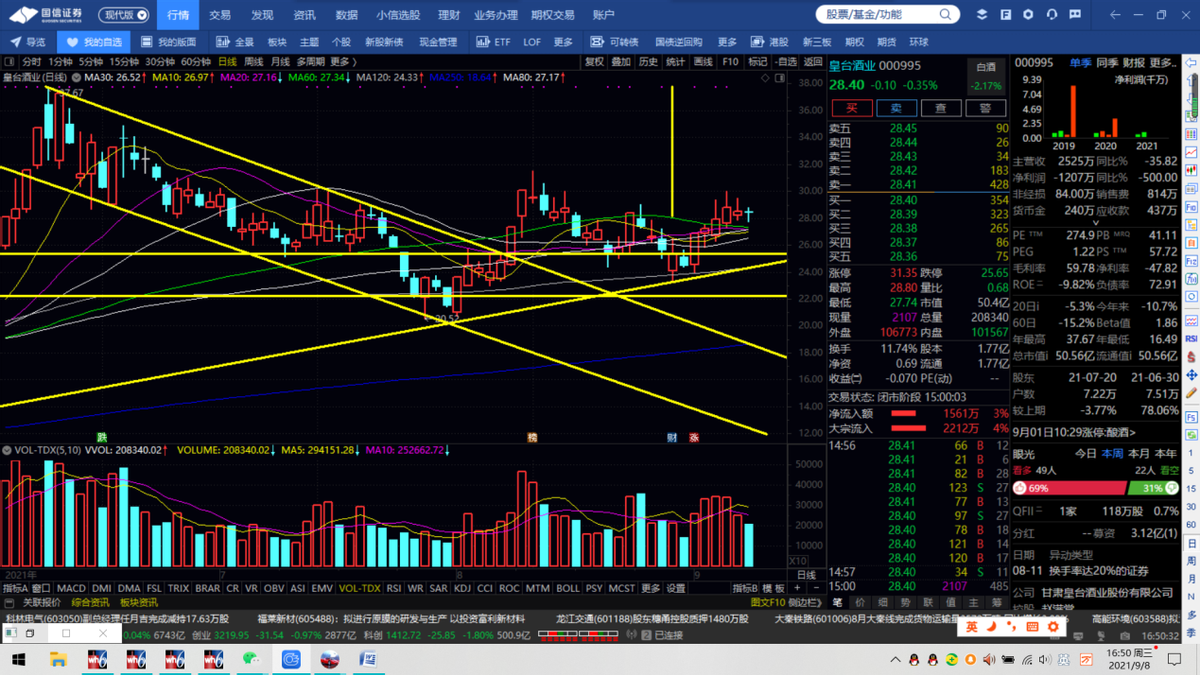Select the KDJ indicator
This screenshot has height=675, width=1200.
462,589
